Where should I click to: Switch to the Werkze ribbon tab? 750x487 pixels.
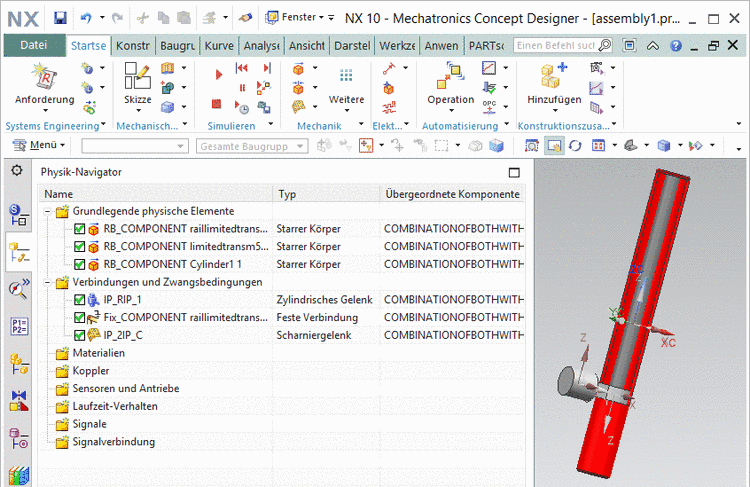coord(397,46)
